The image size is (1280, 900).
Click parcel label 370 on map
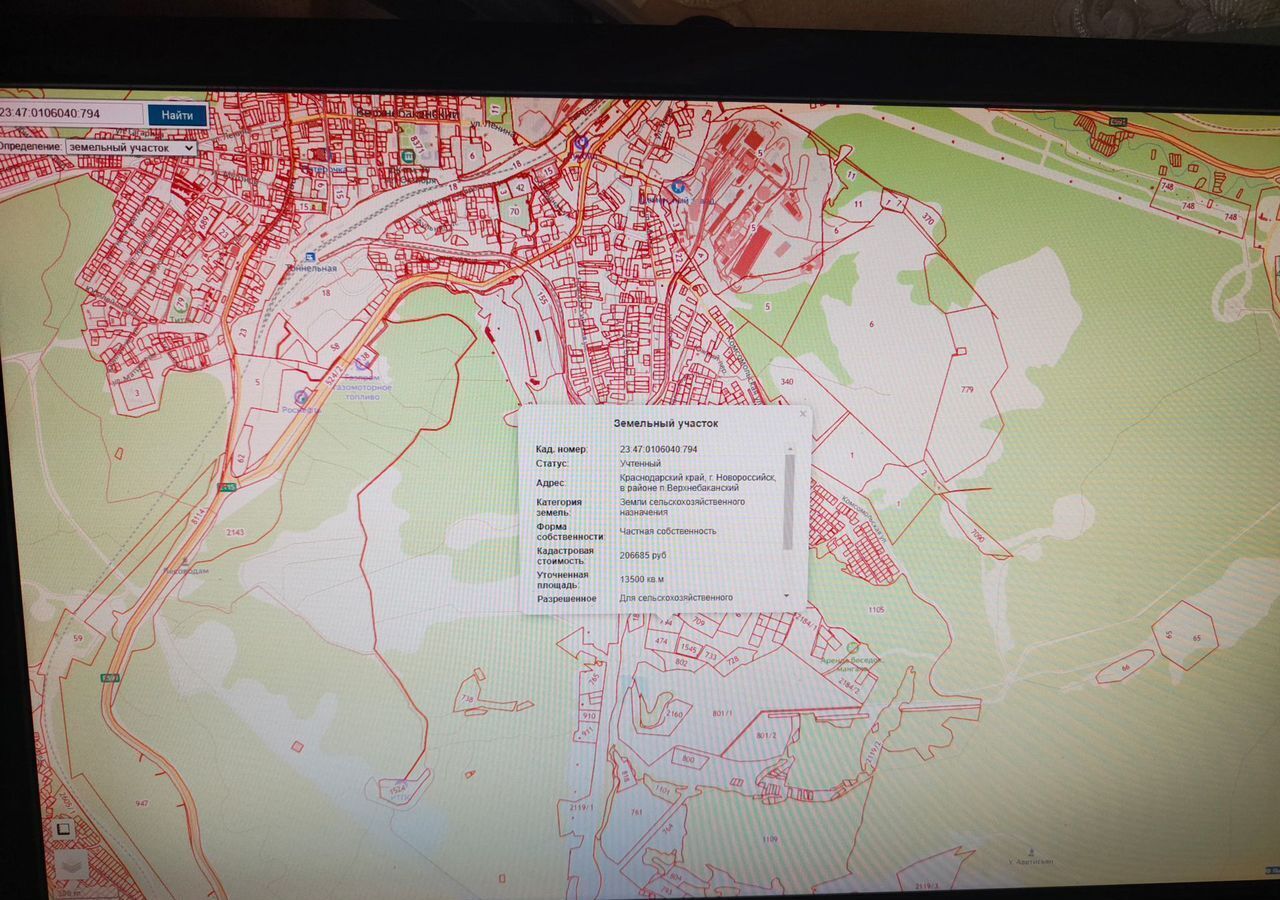pyautogui.click(x=927, y=219)
